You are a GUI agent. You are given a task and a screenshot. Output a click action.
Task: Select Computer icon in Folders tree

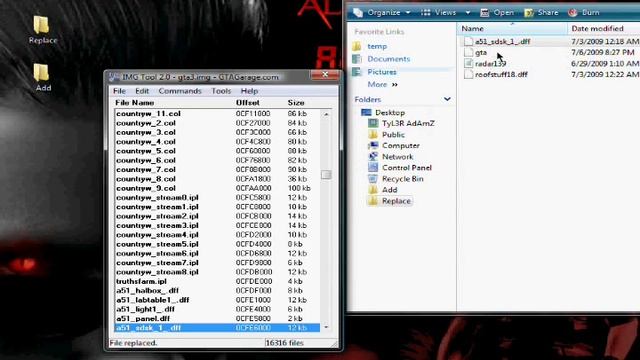pos(373,145)
